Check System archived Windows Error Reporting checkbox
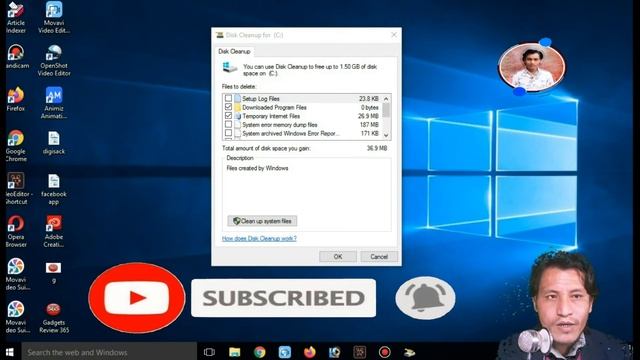The height and width of the screenshot is (360, 640). point(228,133)
